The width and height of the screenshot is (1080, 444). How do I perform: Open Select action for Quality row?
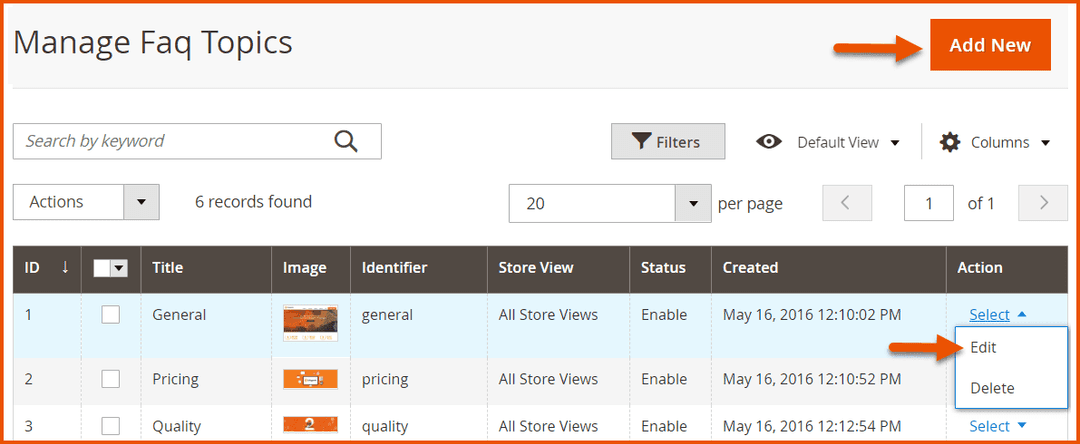pyautogui.click(x=997, y=426)
